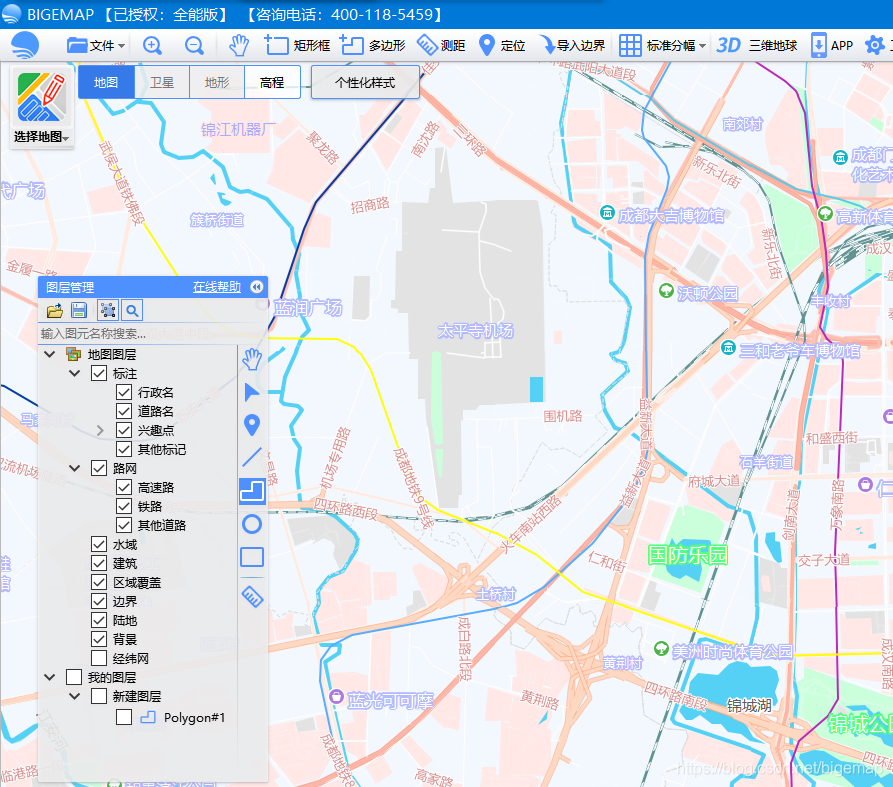Open the 选择地图 map source selector
The height and width of the screenshot is (787, 893).
[42, 137]
